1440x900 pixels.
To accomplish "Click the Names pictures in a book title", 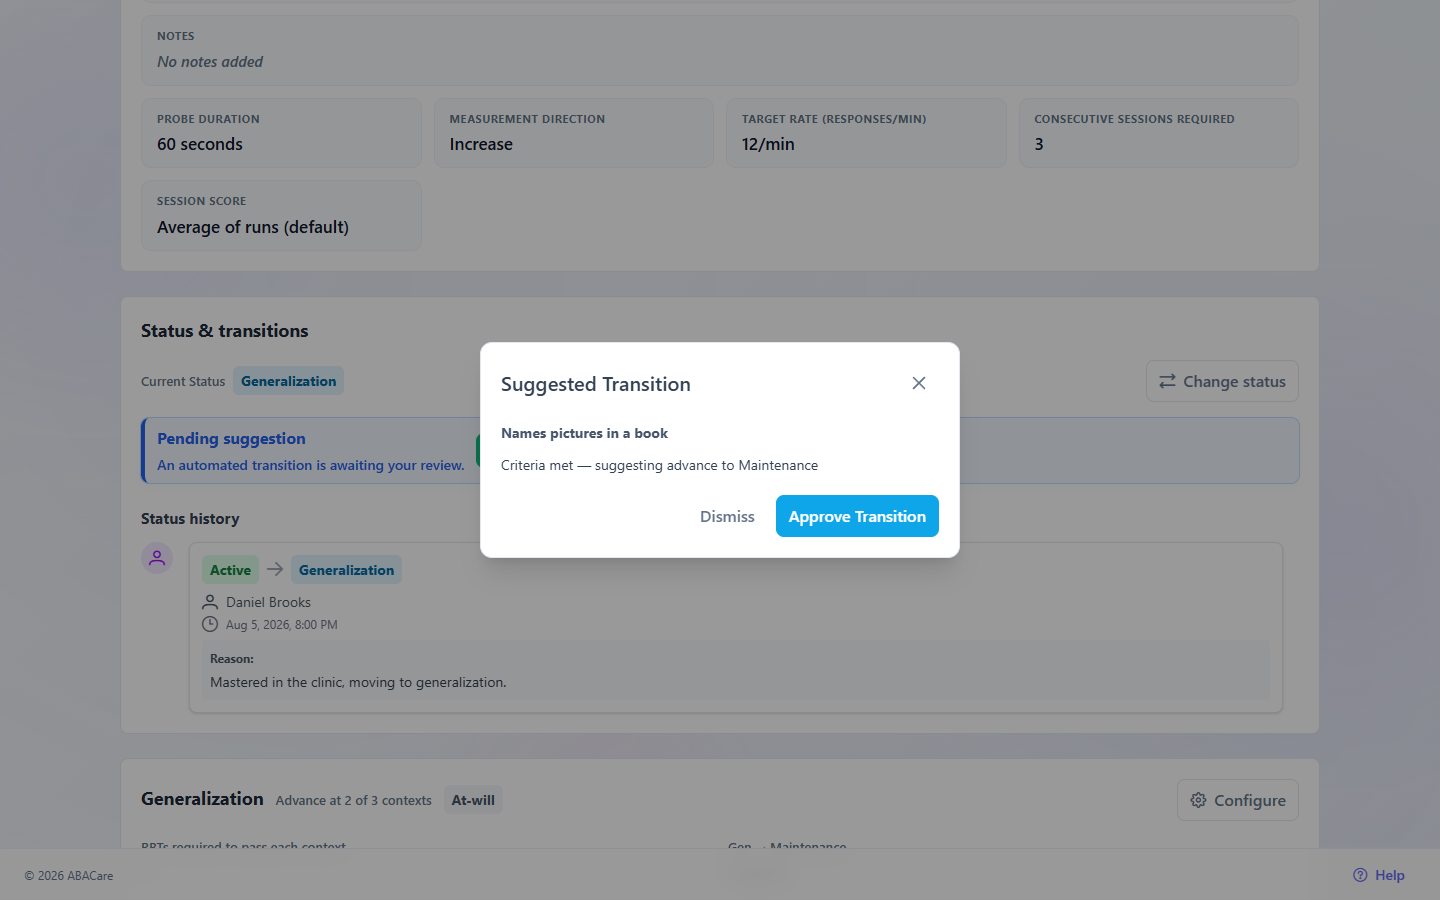I will 584,433.
